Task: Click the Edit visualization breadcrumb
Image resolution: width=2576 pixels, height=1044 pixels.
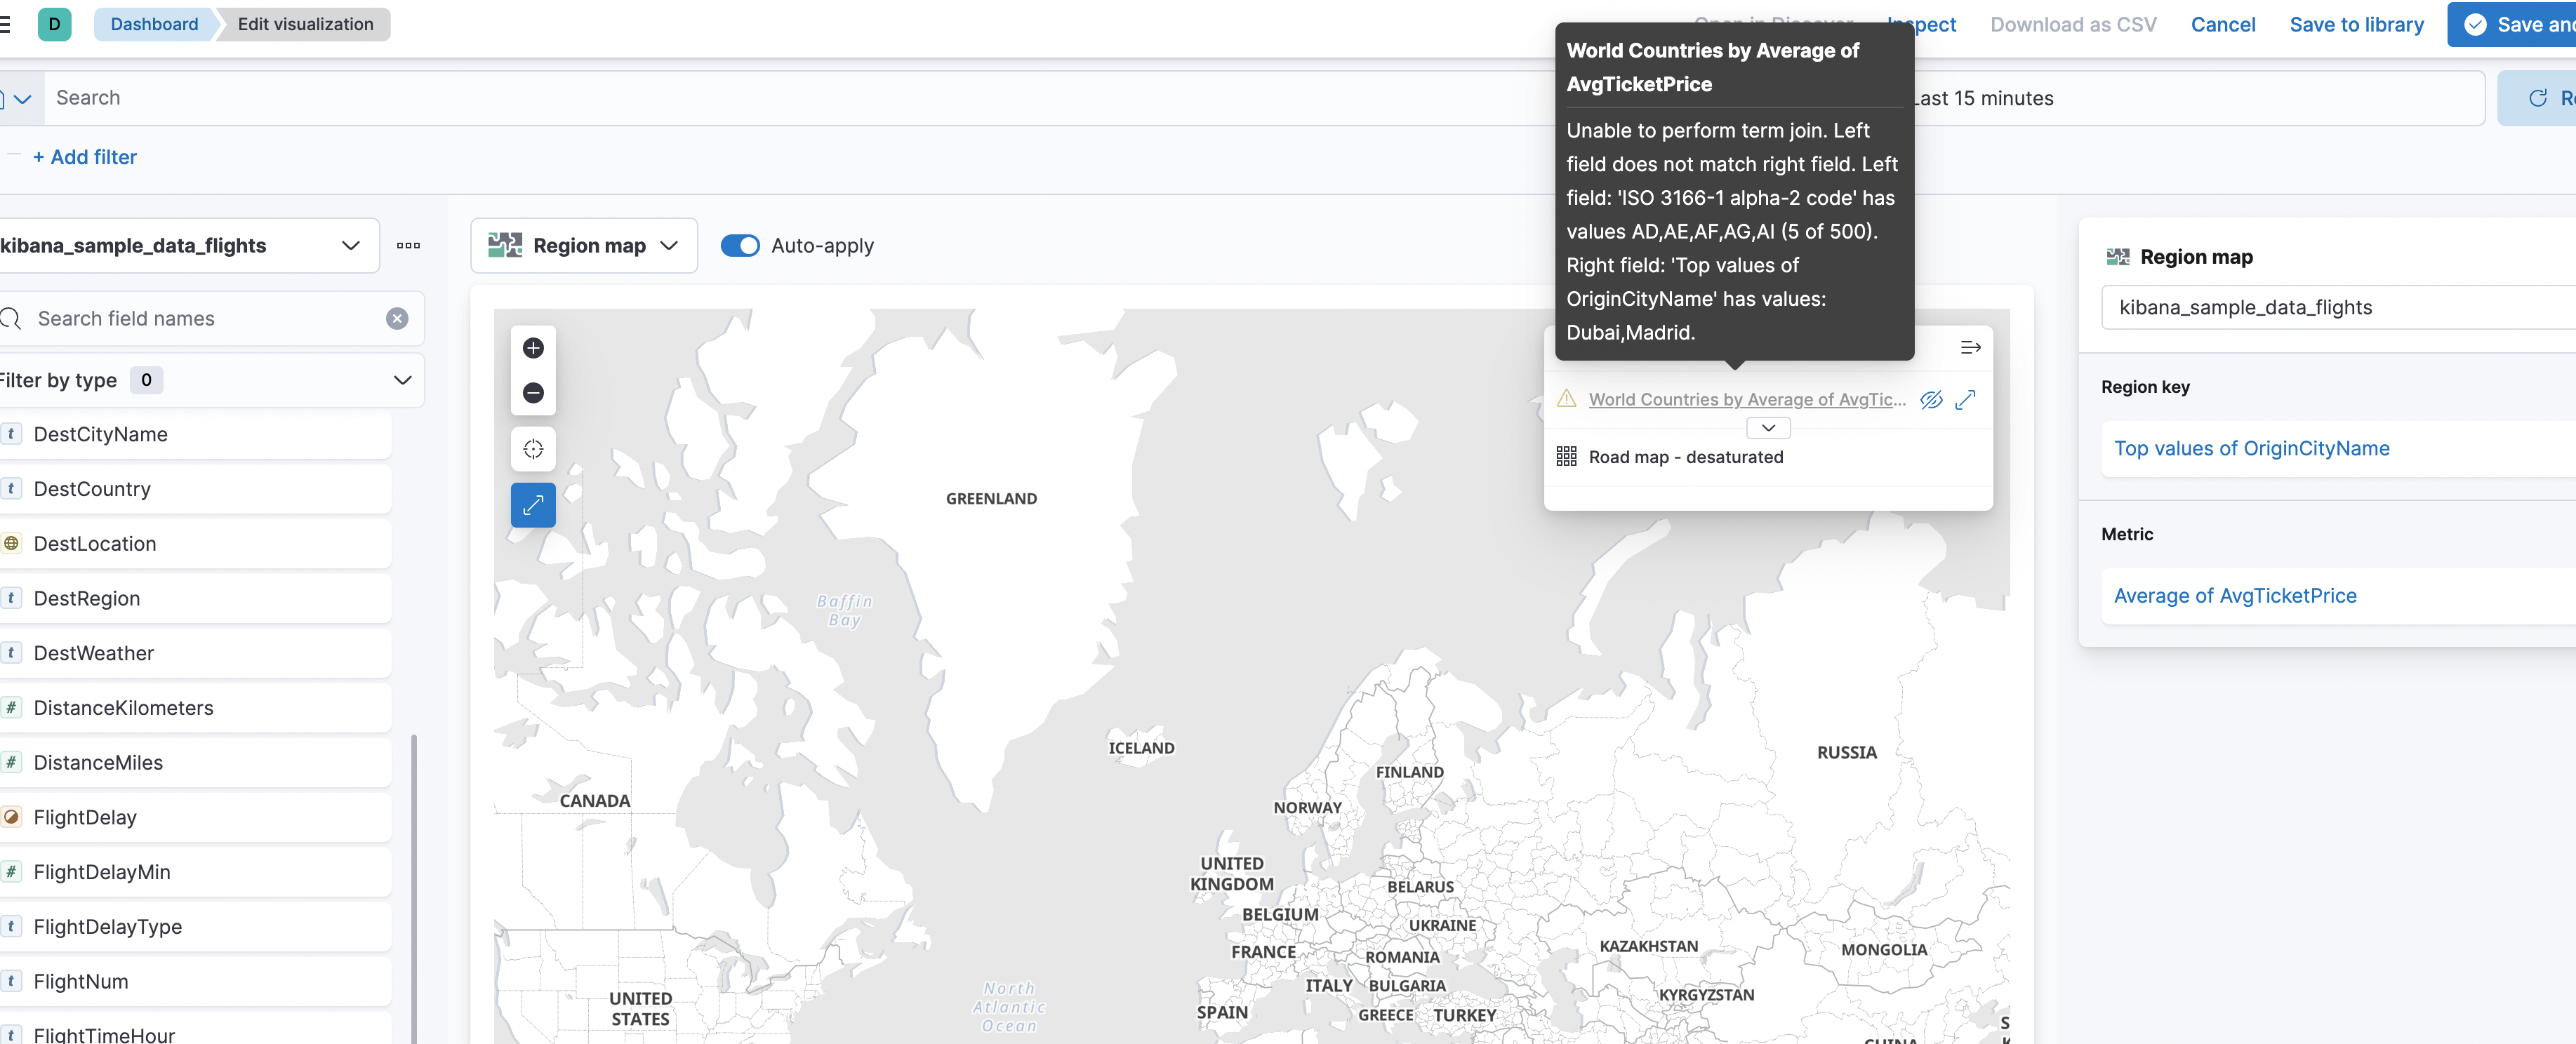Action: pos(305,24)
